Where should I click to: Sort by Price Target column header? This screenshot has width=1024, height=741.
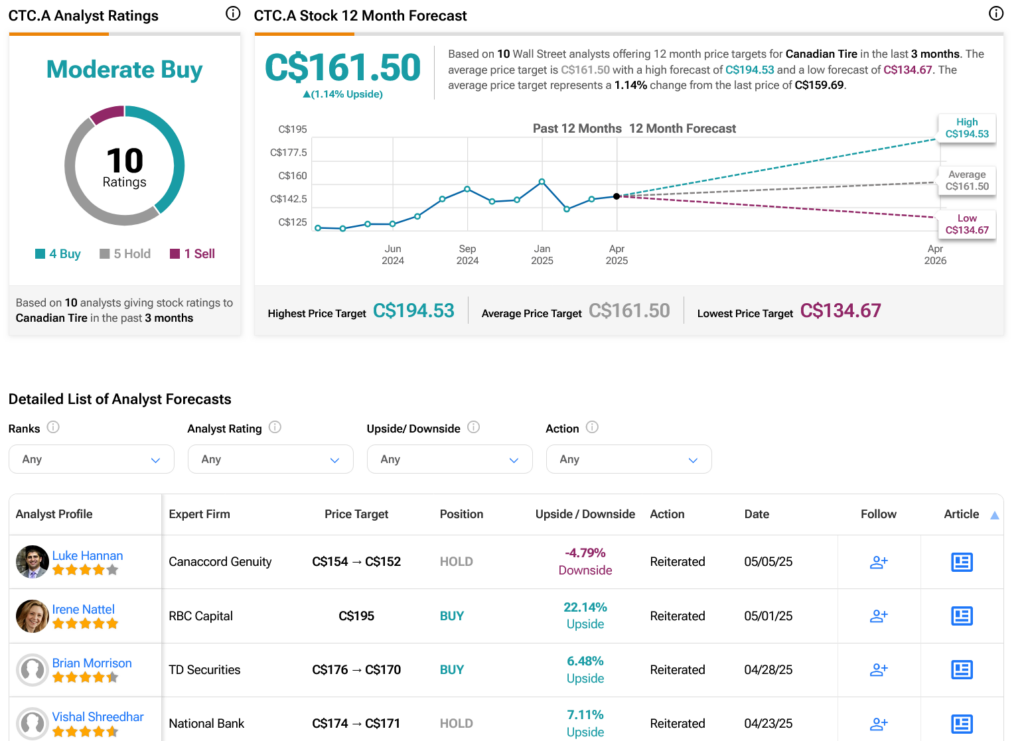(x=356, y=514)
